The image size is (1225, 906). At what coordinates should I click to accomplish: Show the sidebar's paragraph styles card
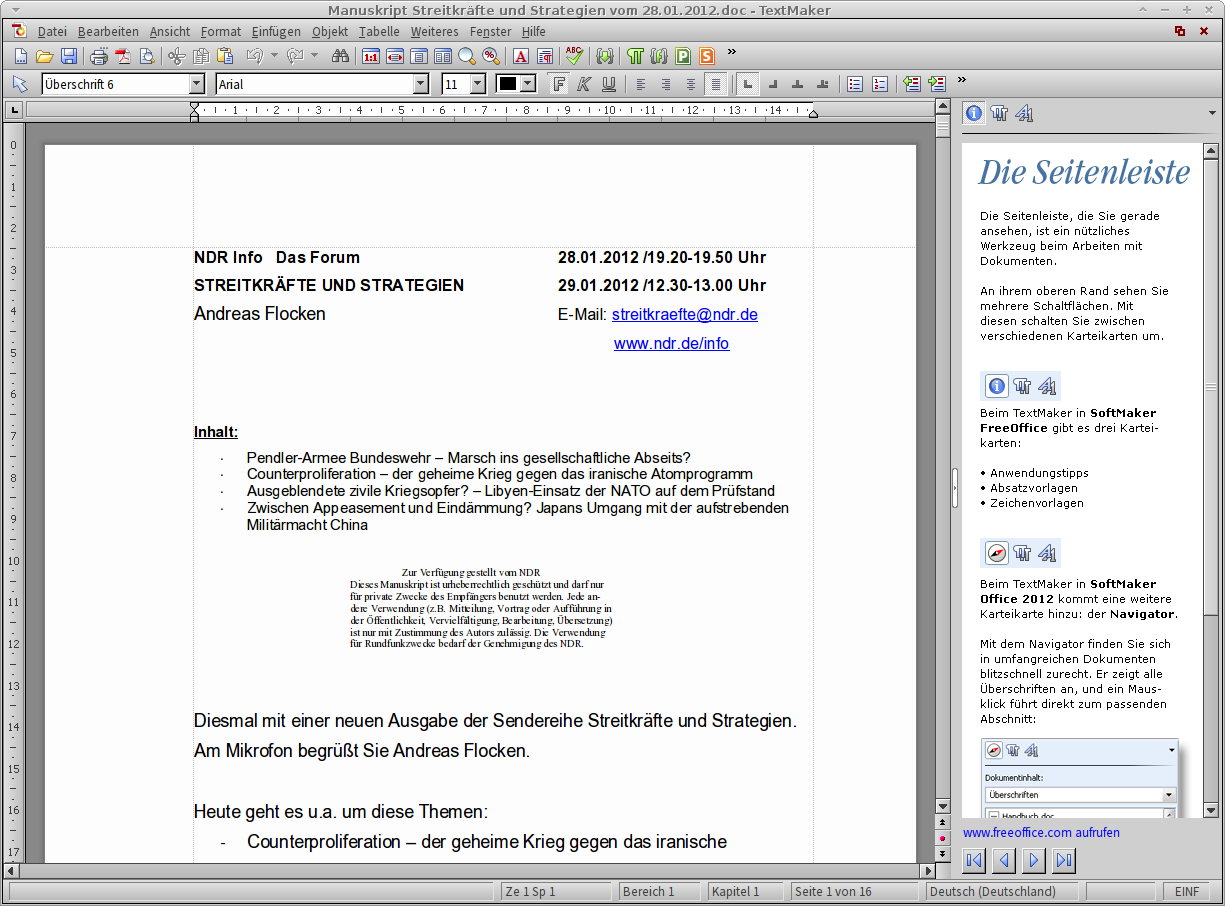(x=999, y=113)
